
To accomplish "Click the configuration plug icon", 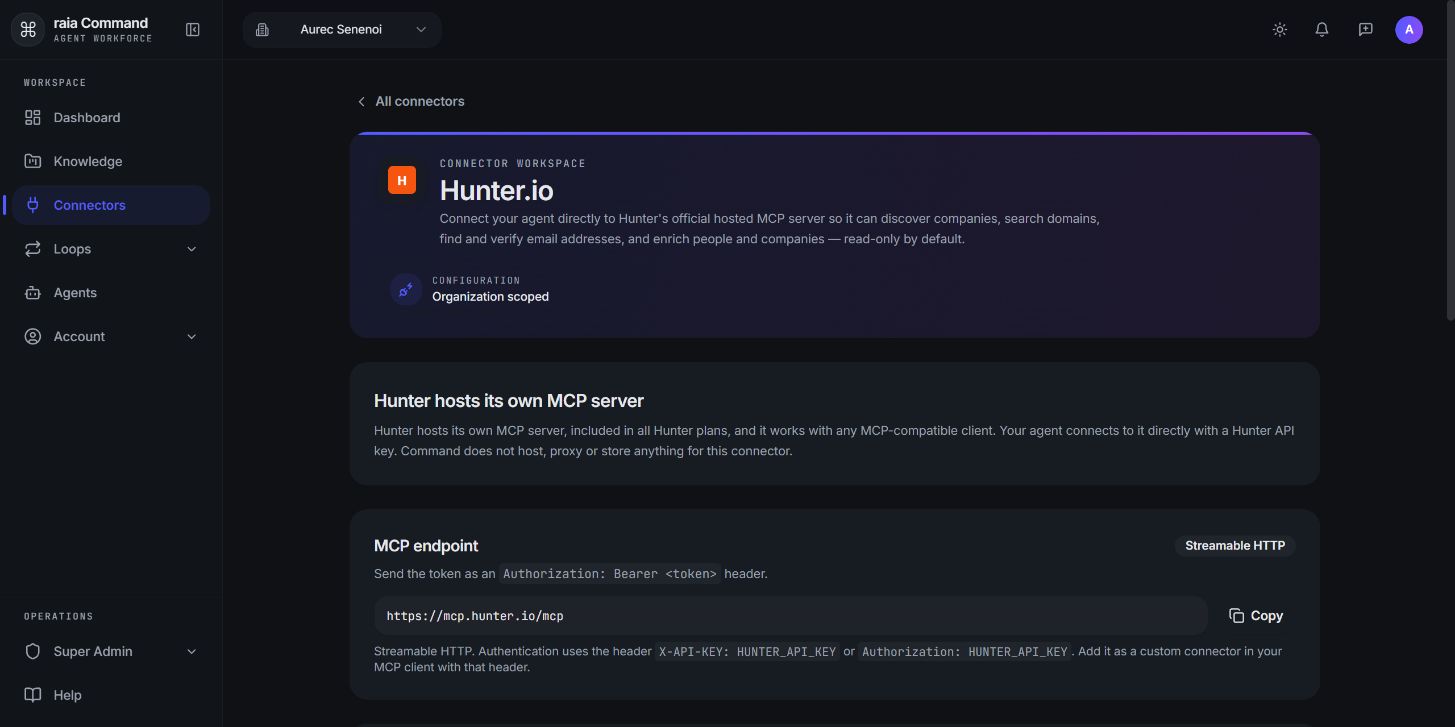I will [406, 290].
